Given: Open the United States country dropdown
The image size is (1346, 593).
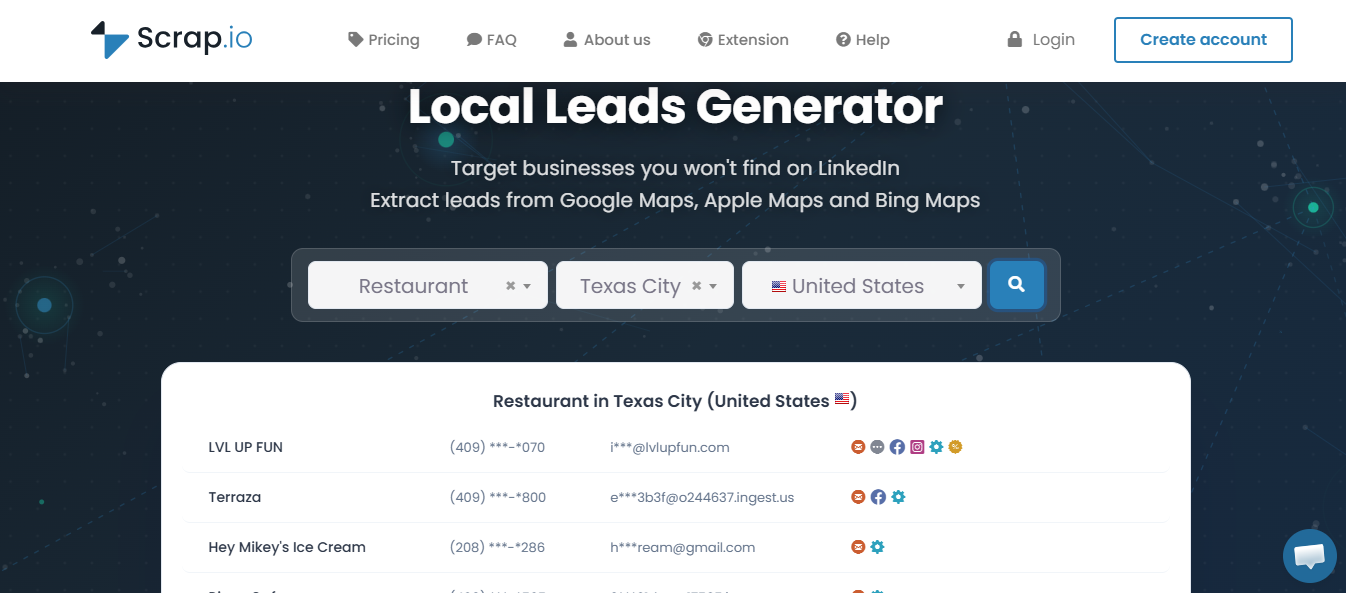Looking at the screenshot, I should pyautogui.click(x=861, y=285).
